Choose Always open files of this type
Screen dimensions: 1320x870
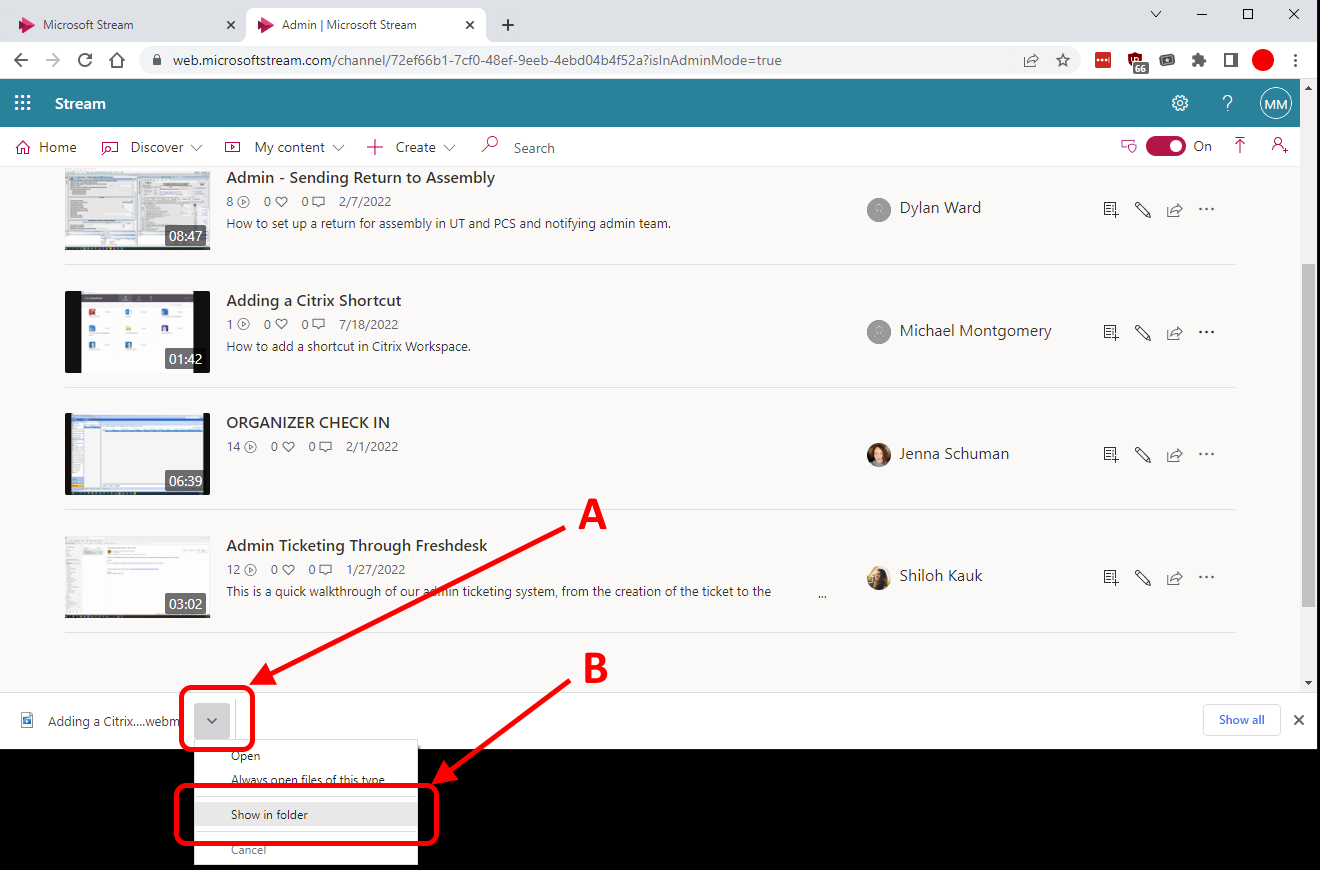[305, 779]
